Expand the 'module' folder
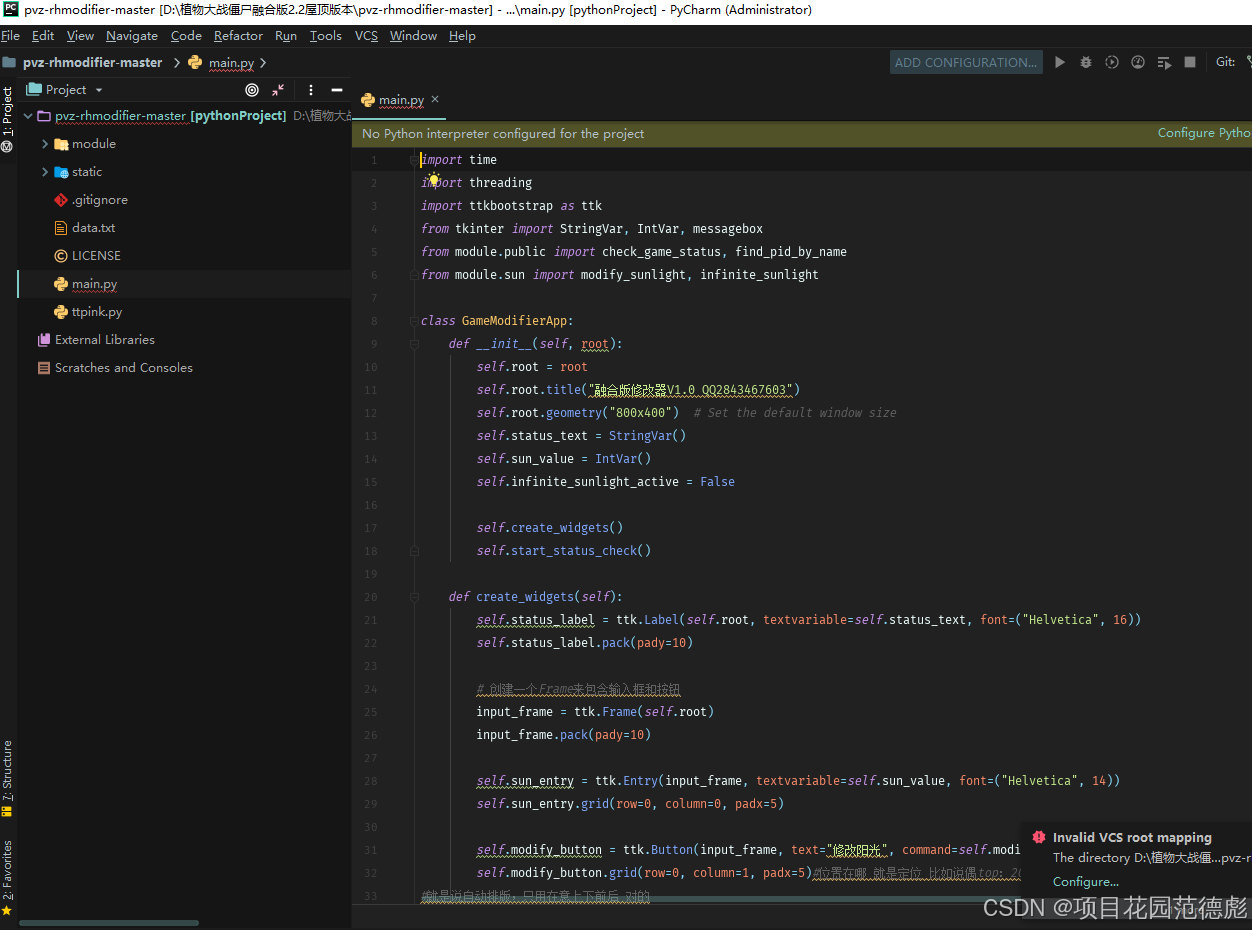Screen dimensions: 1252x930 [x=45, y=143]
